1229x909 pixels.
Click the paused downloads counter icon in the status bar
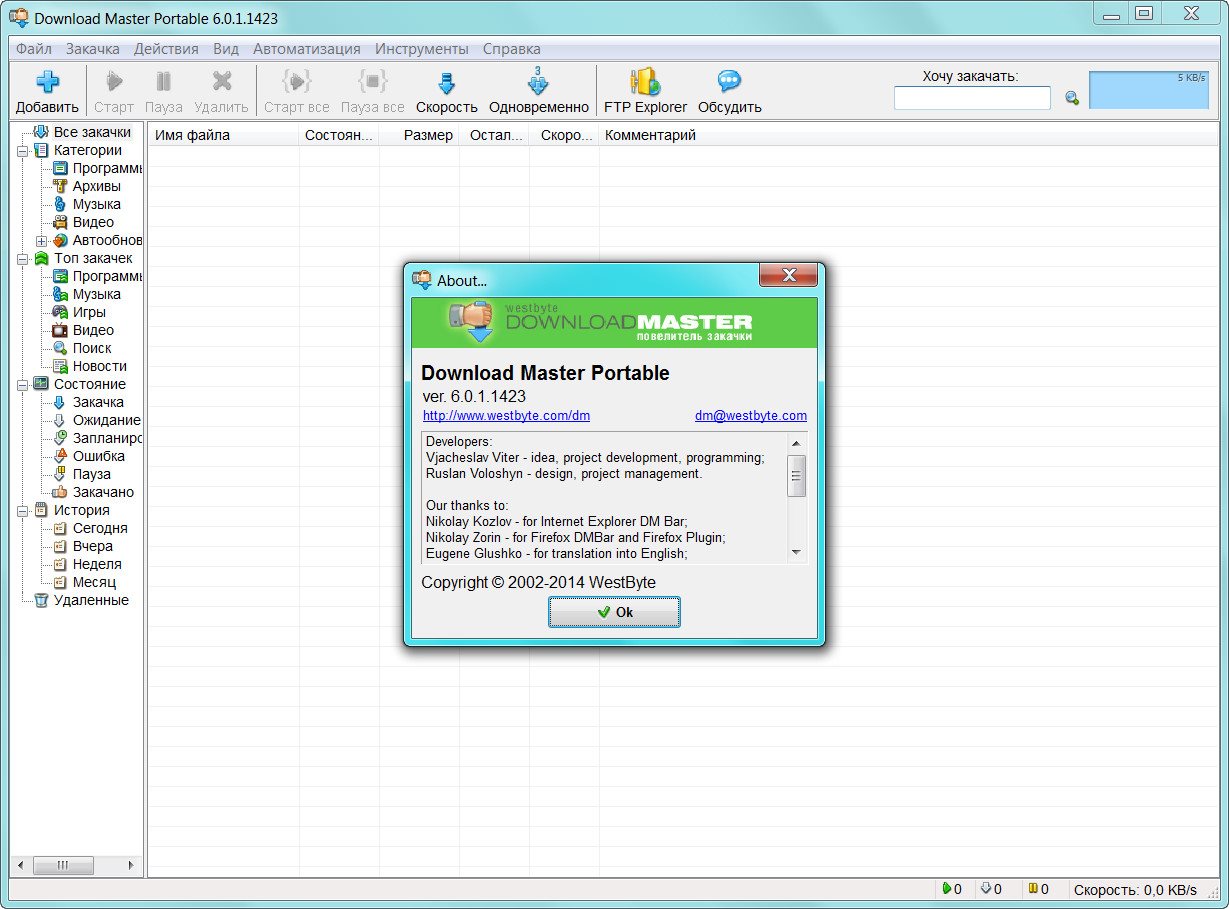pyautogui.click(x=1033, y=889)
